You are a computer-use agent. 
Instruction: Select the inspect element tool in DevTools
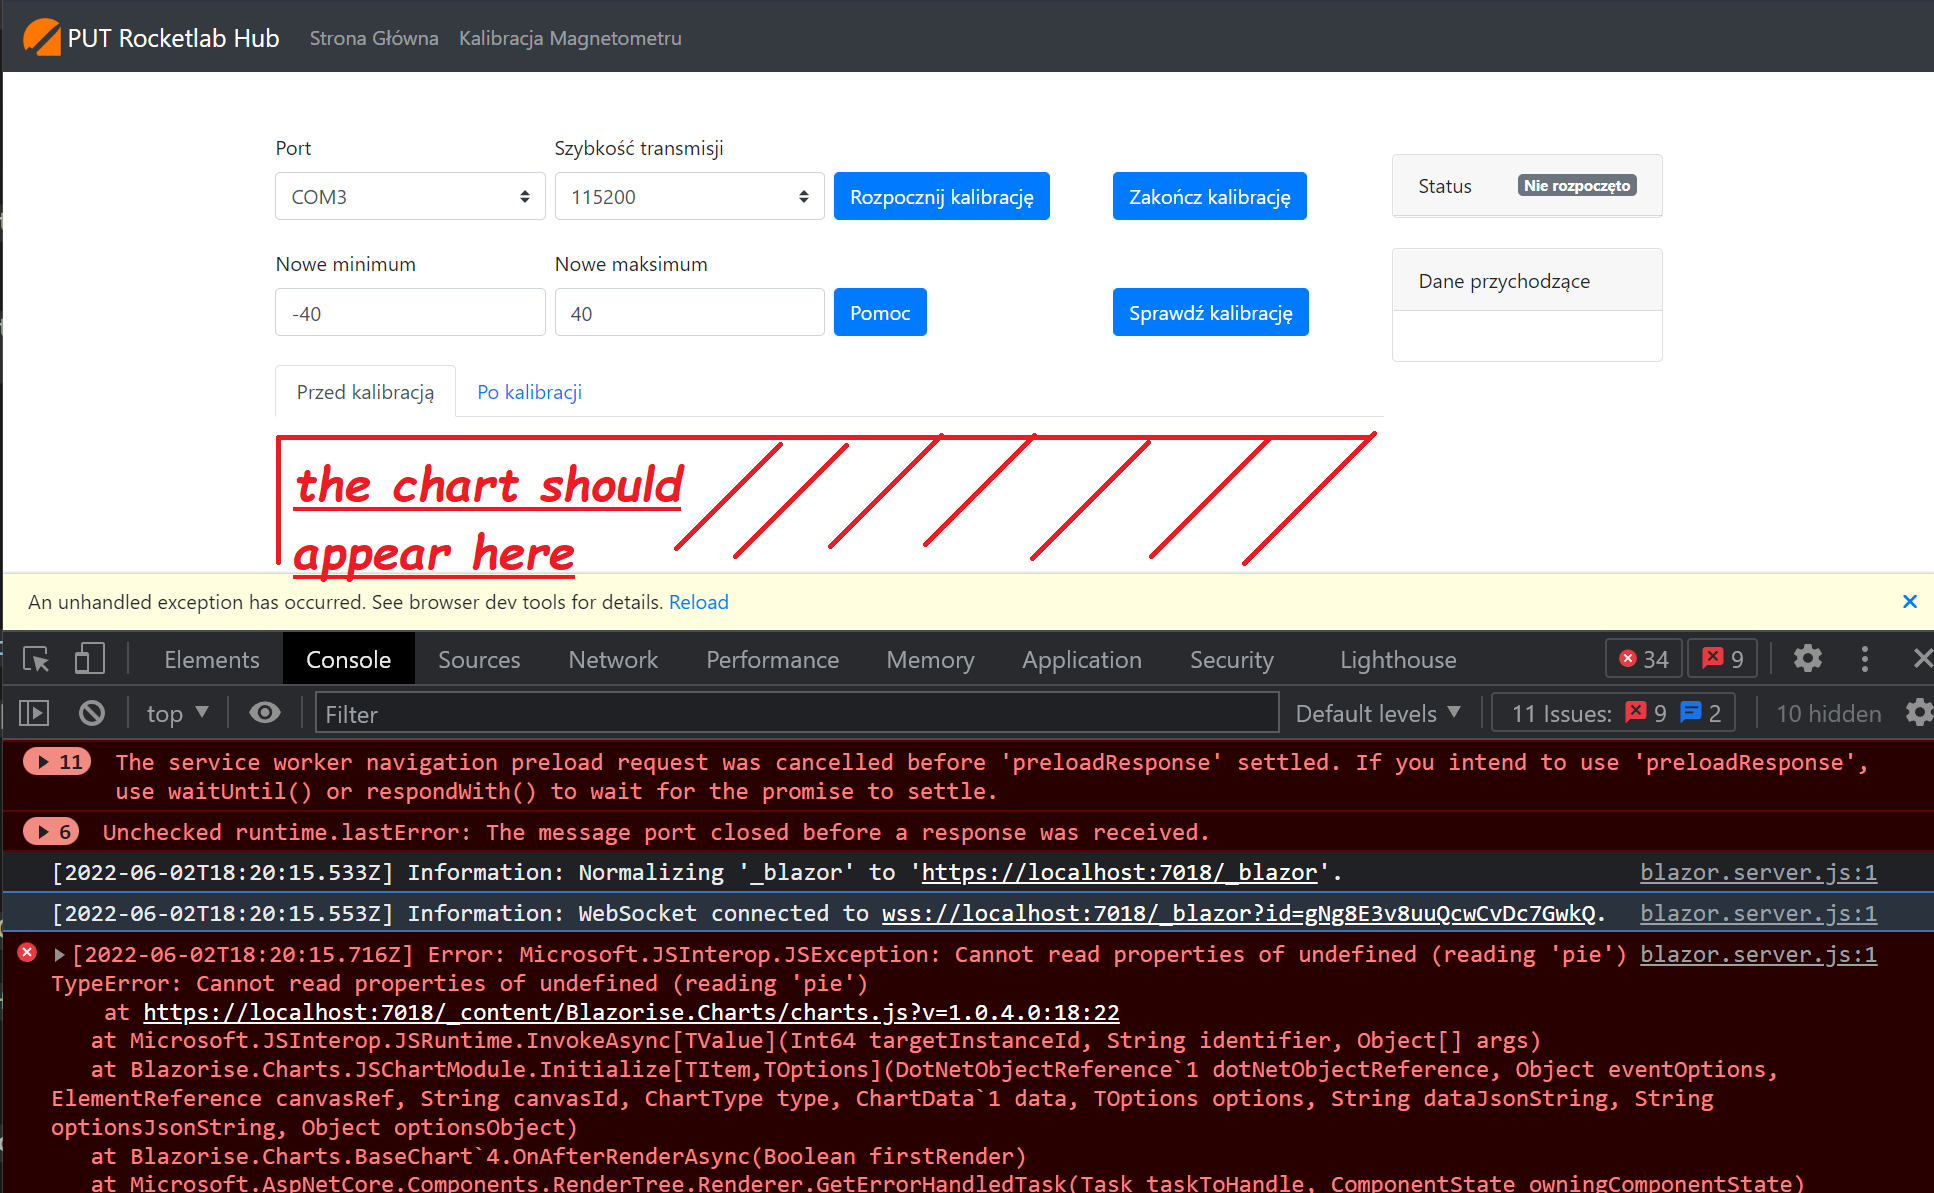(x=35, y=659)
